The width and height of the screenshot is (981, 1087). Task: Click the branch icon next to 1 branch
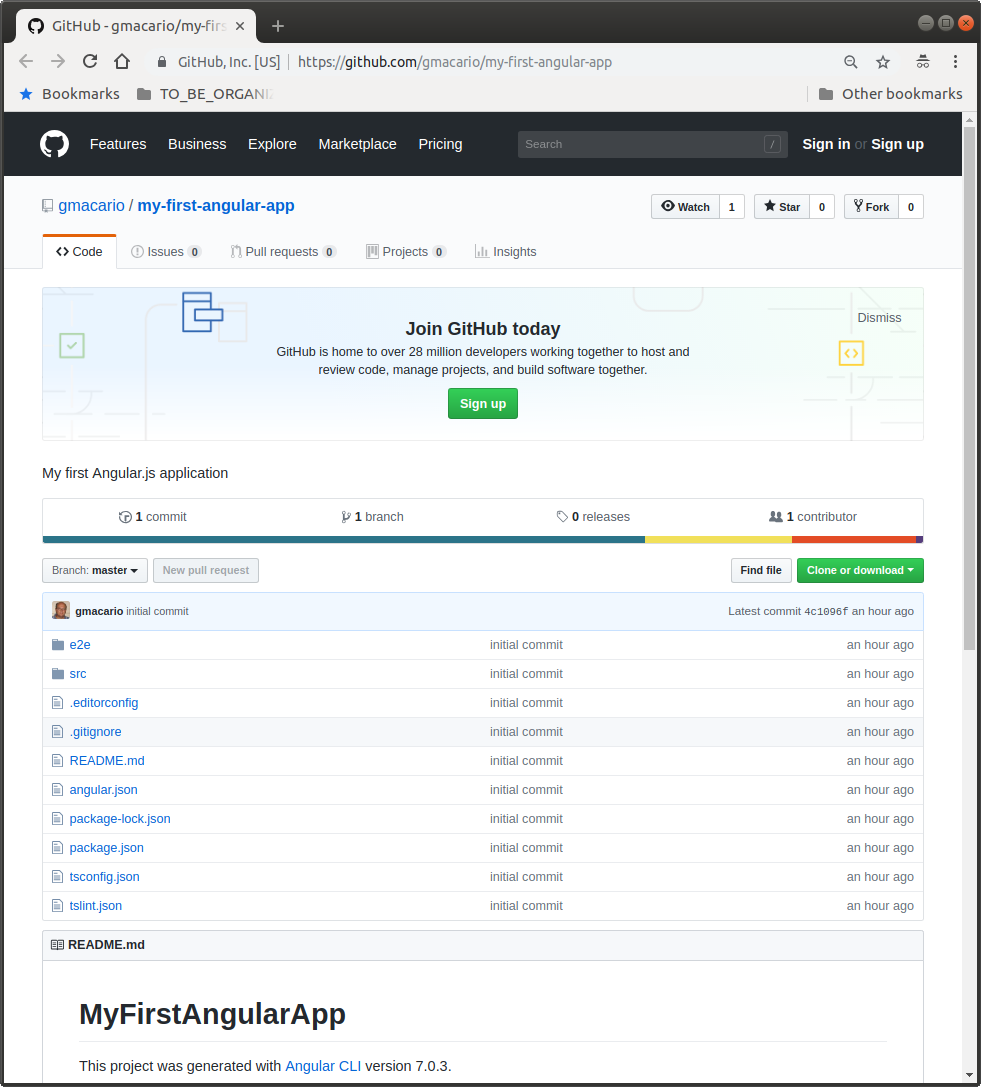[x=346, y=517]
